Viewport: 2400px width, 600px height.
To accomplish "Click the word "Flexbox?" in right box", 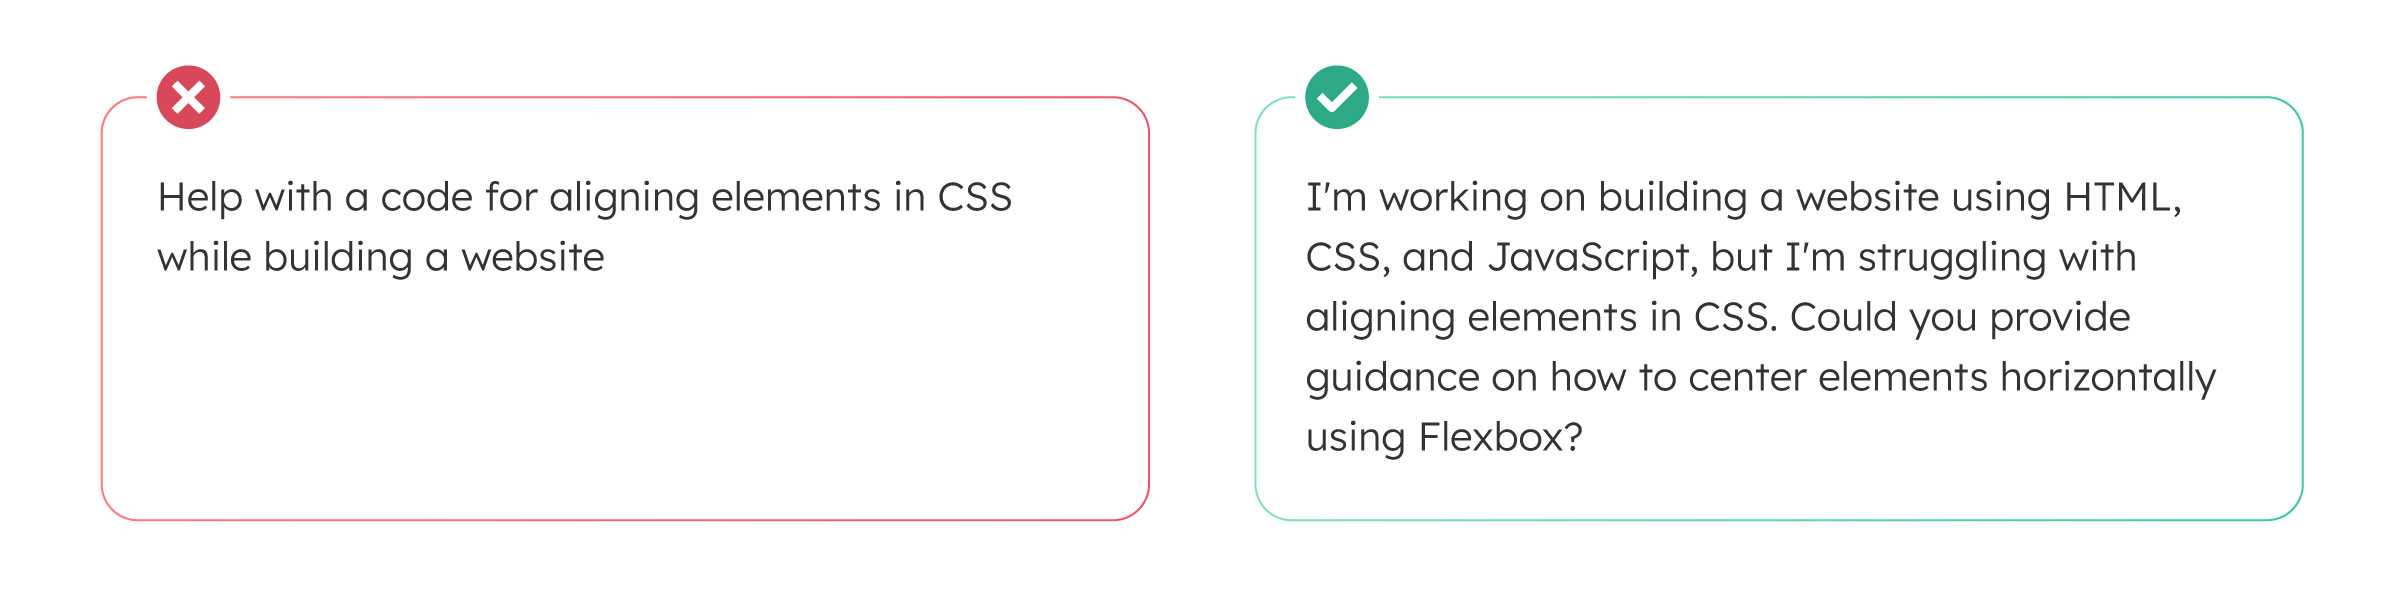I will [1501, 437].
